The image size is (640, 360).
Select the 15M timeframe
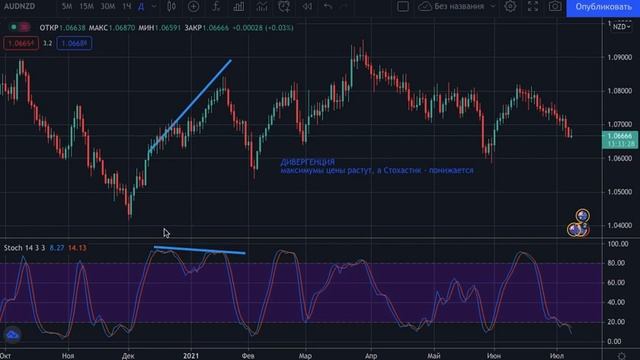pyautogui.click(x=86, y=7)
